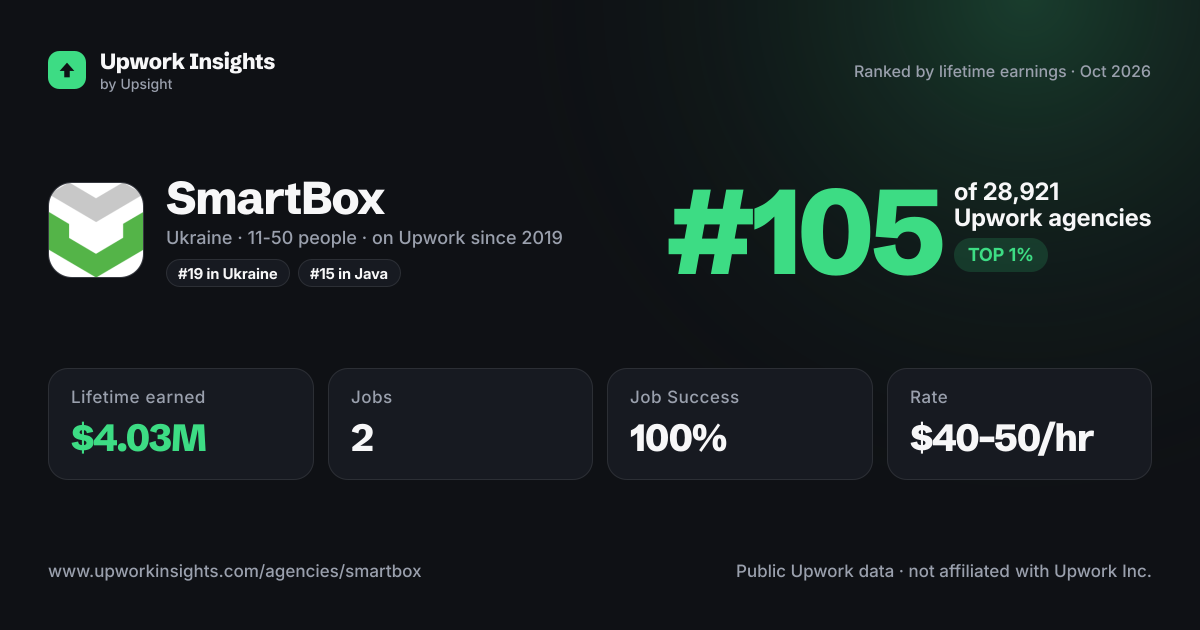Image resolution: width=1200 pixels, height=630 pixels.
Task: Click the Job Success label
Action: click(x=684, y=397)
